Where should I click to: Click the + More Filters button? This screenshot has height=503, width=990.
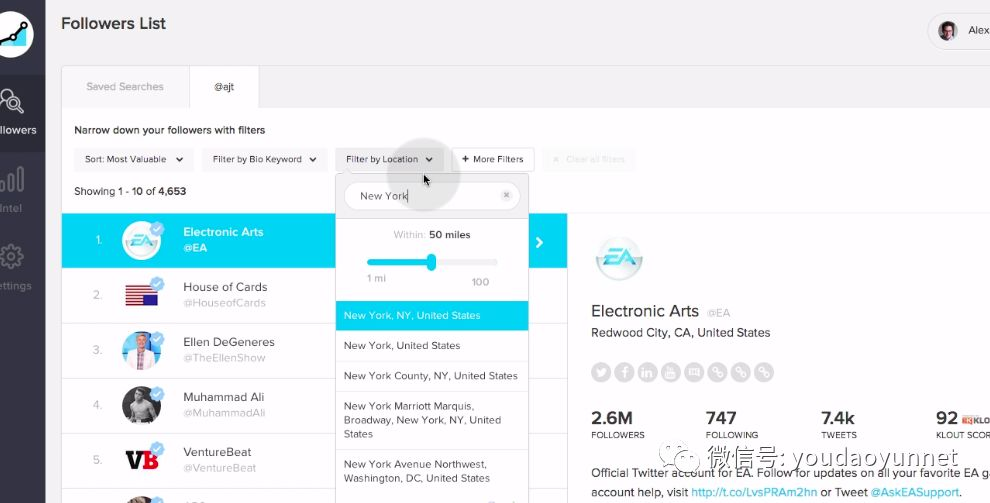[492, 160]
